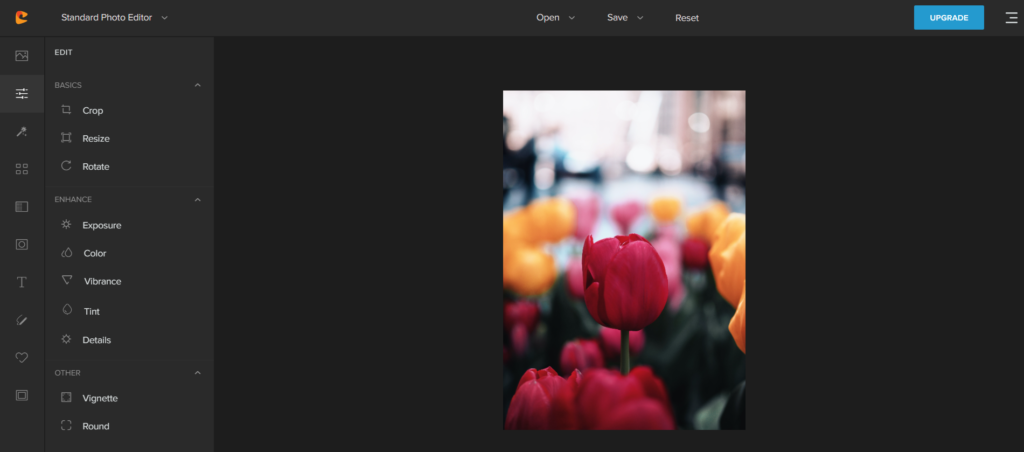Click Reset in the top bar

pos(687,18)
